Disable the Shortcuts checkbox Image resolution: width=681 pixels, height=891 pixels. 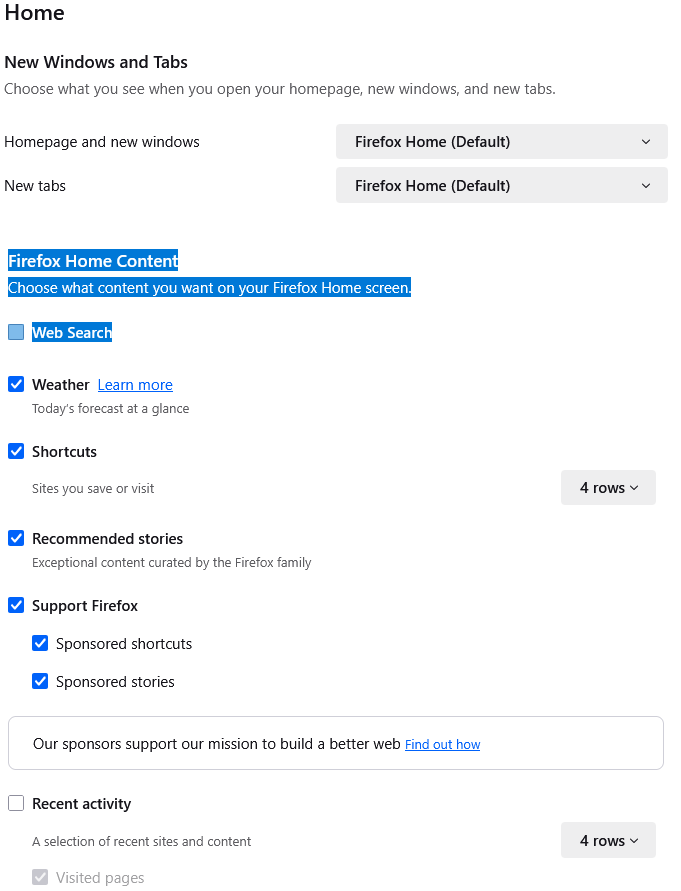(16, 452)
